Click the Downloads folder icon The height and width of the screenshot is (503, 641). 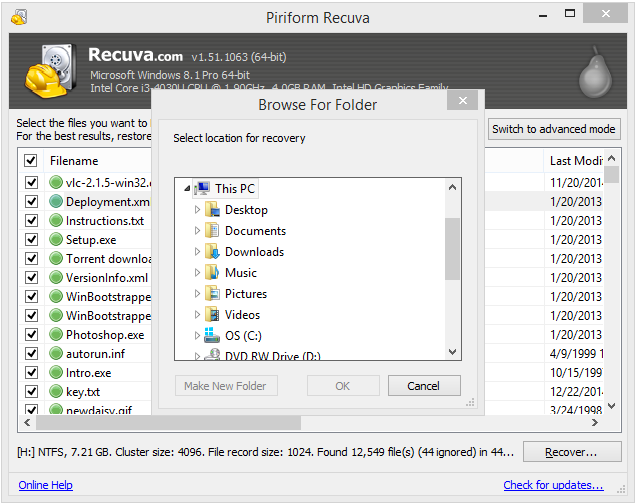coord(212,252)
